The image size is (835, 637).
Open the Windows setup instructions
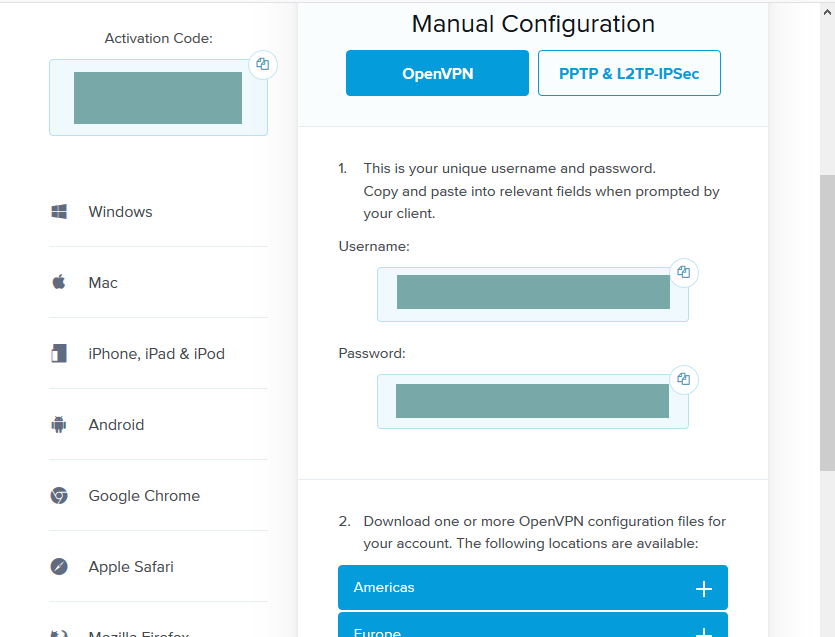pyautogui.click(x=120, y=211)
